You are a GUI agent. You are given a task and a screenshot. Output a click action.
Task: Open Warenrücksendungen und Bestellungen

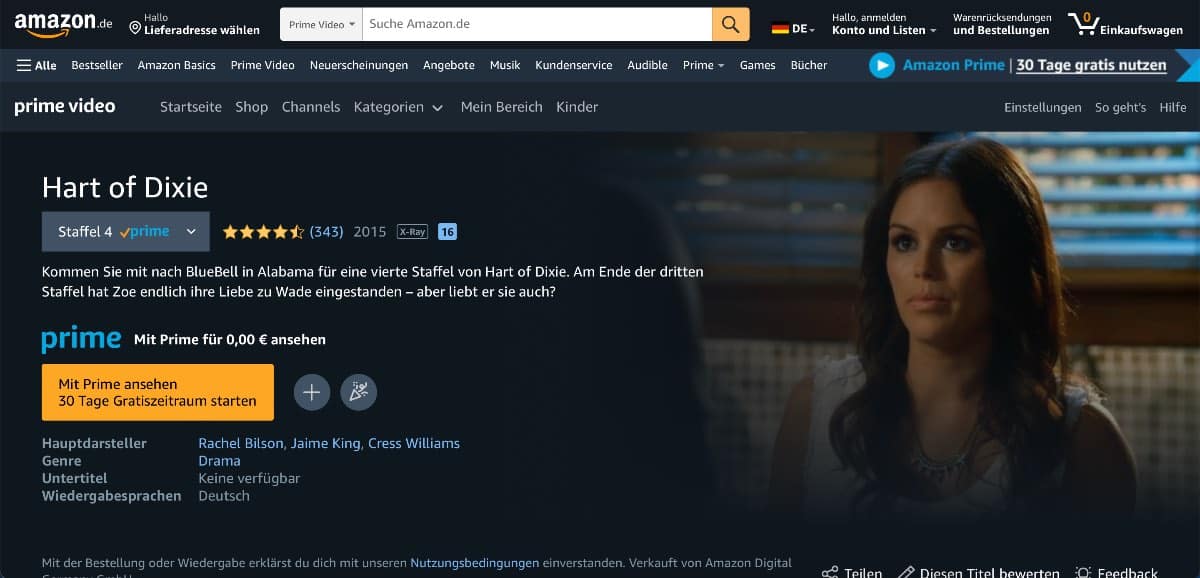(1002, 24)
